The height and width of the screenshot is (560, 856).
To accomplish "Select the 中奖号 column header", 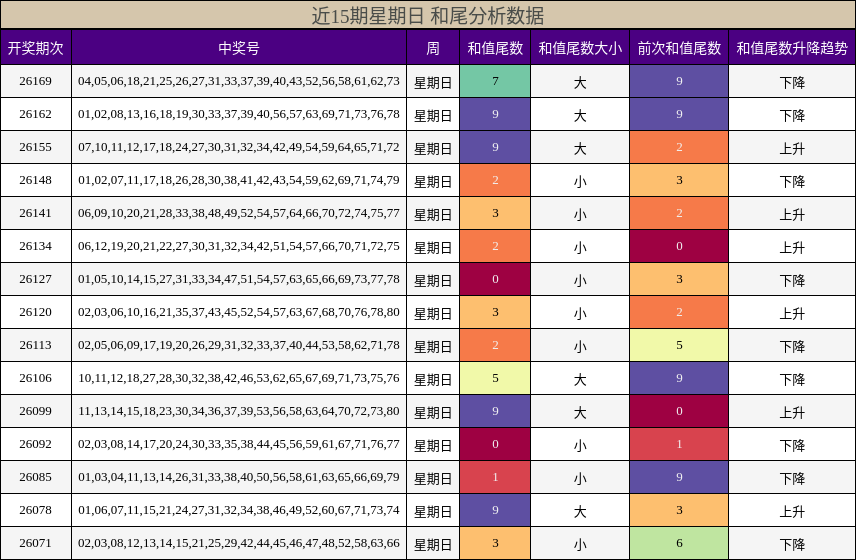I will click(x=239, y=47).
